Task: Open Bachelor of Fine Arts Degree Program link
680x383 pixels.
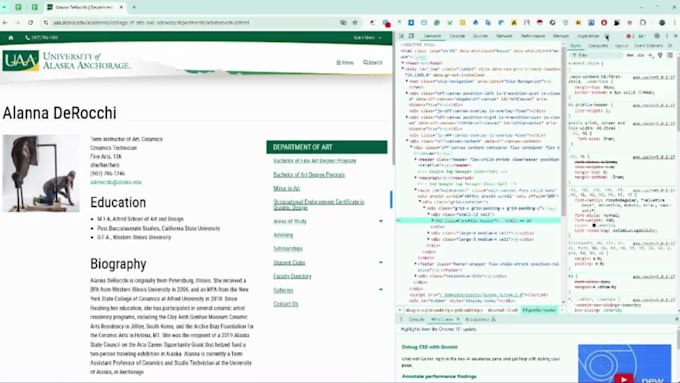Action: [x=314, y=160]
